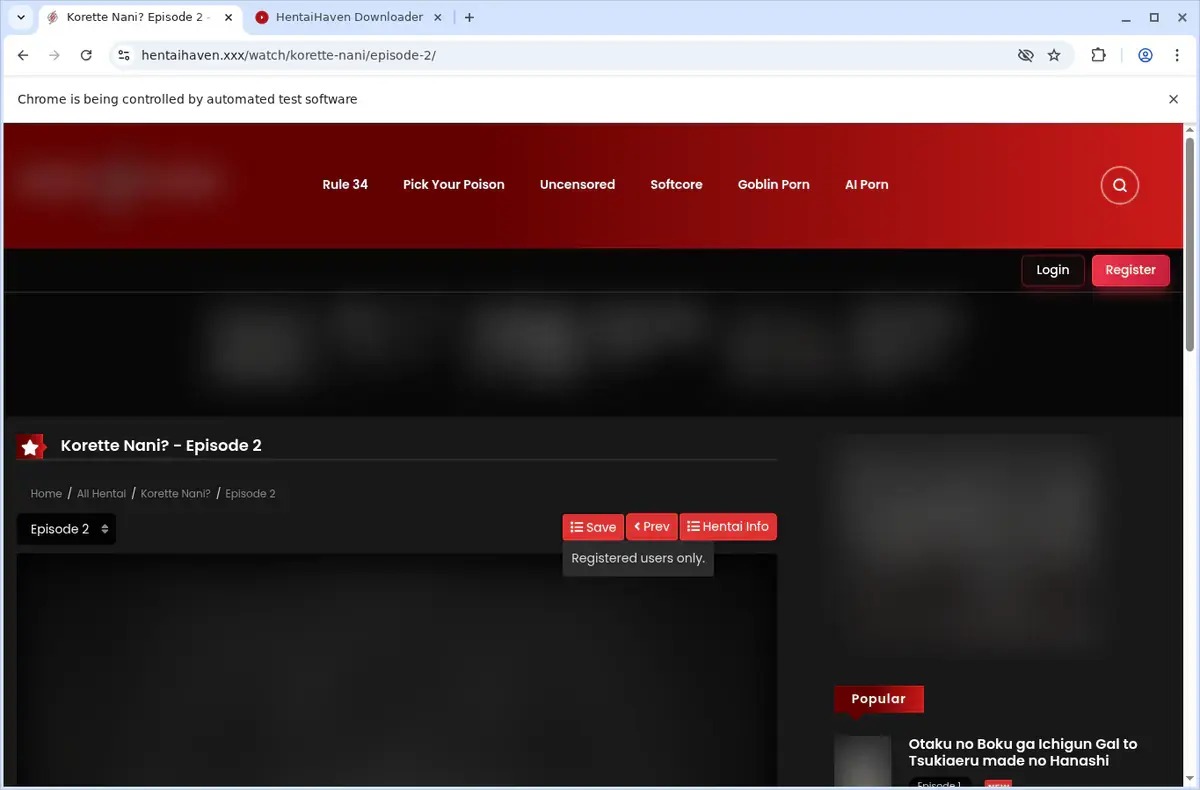1200x790 pixels.
Task: Open the Softcore nav item
Action: point(676,185)
